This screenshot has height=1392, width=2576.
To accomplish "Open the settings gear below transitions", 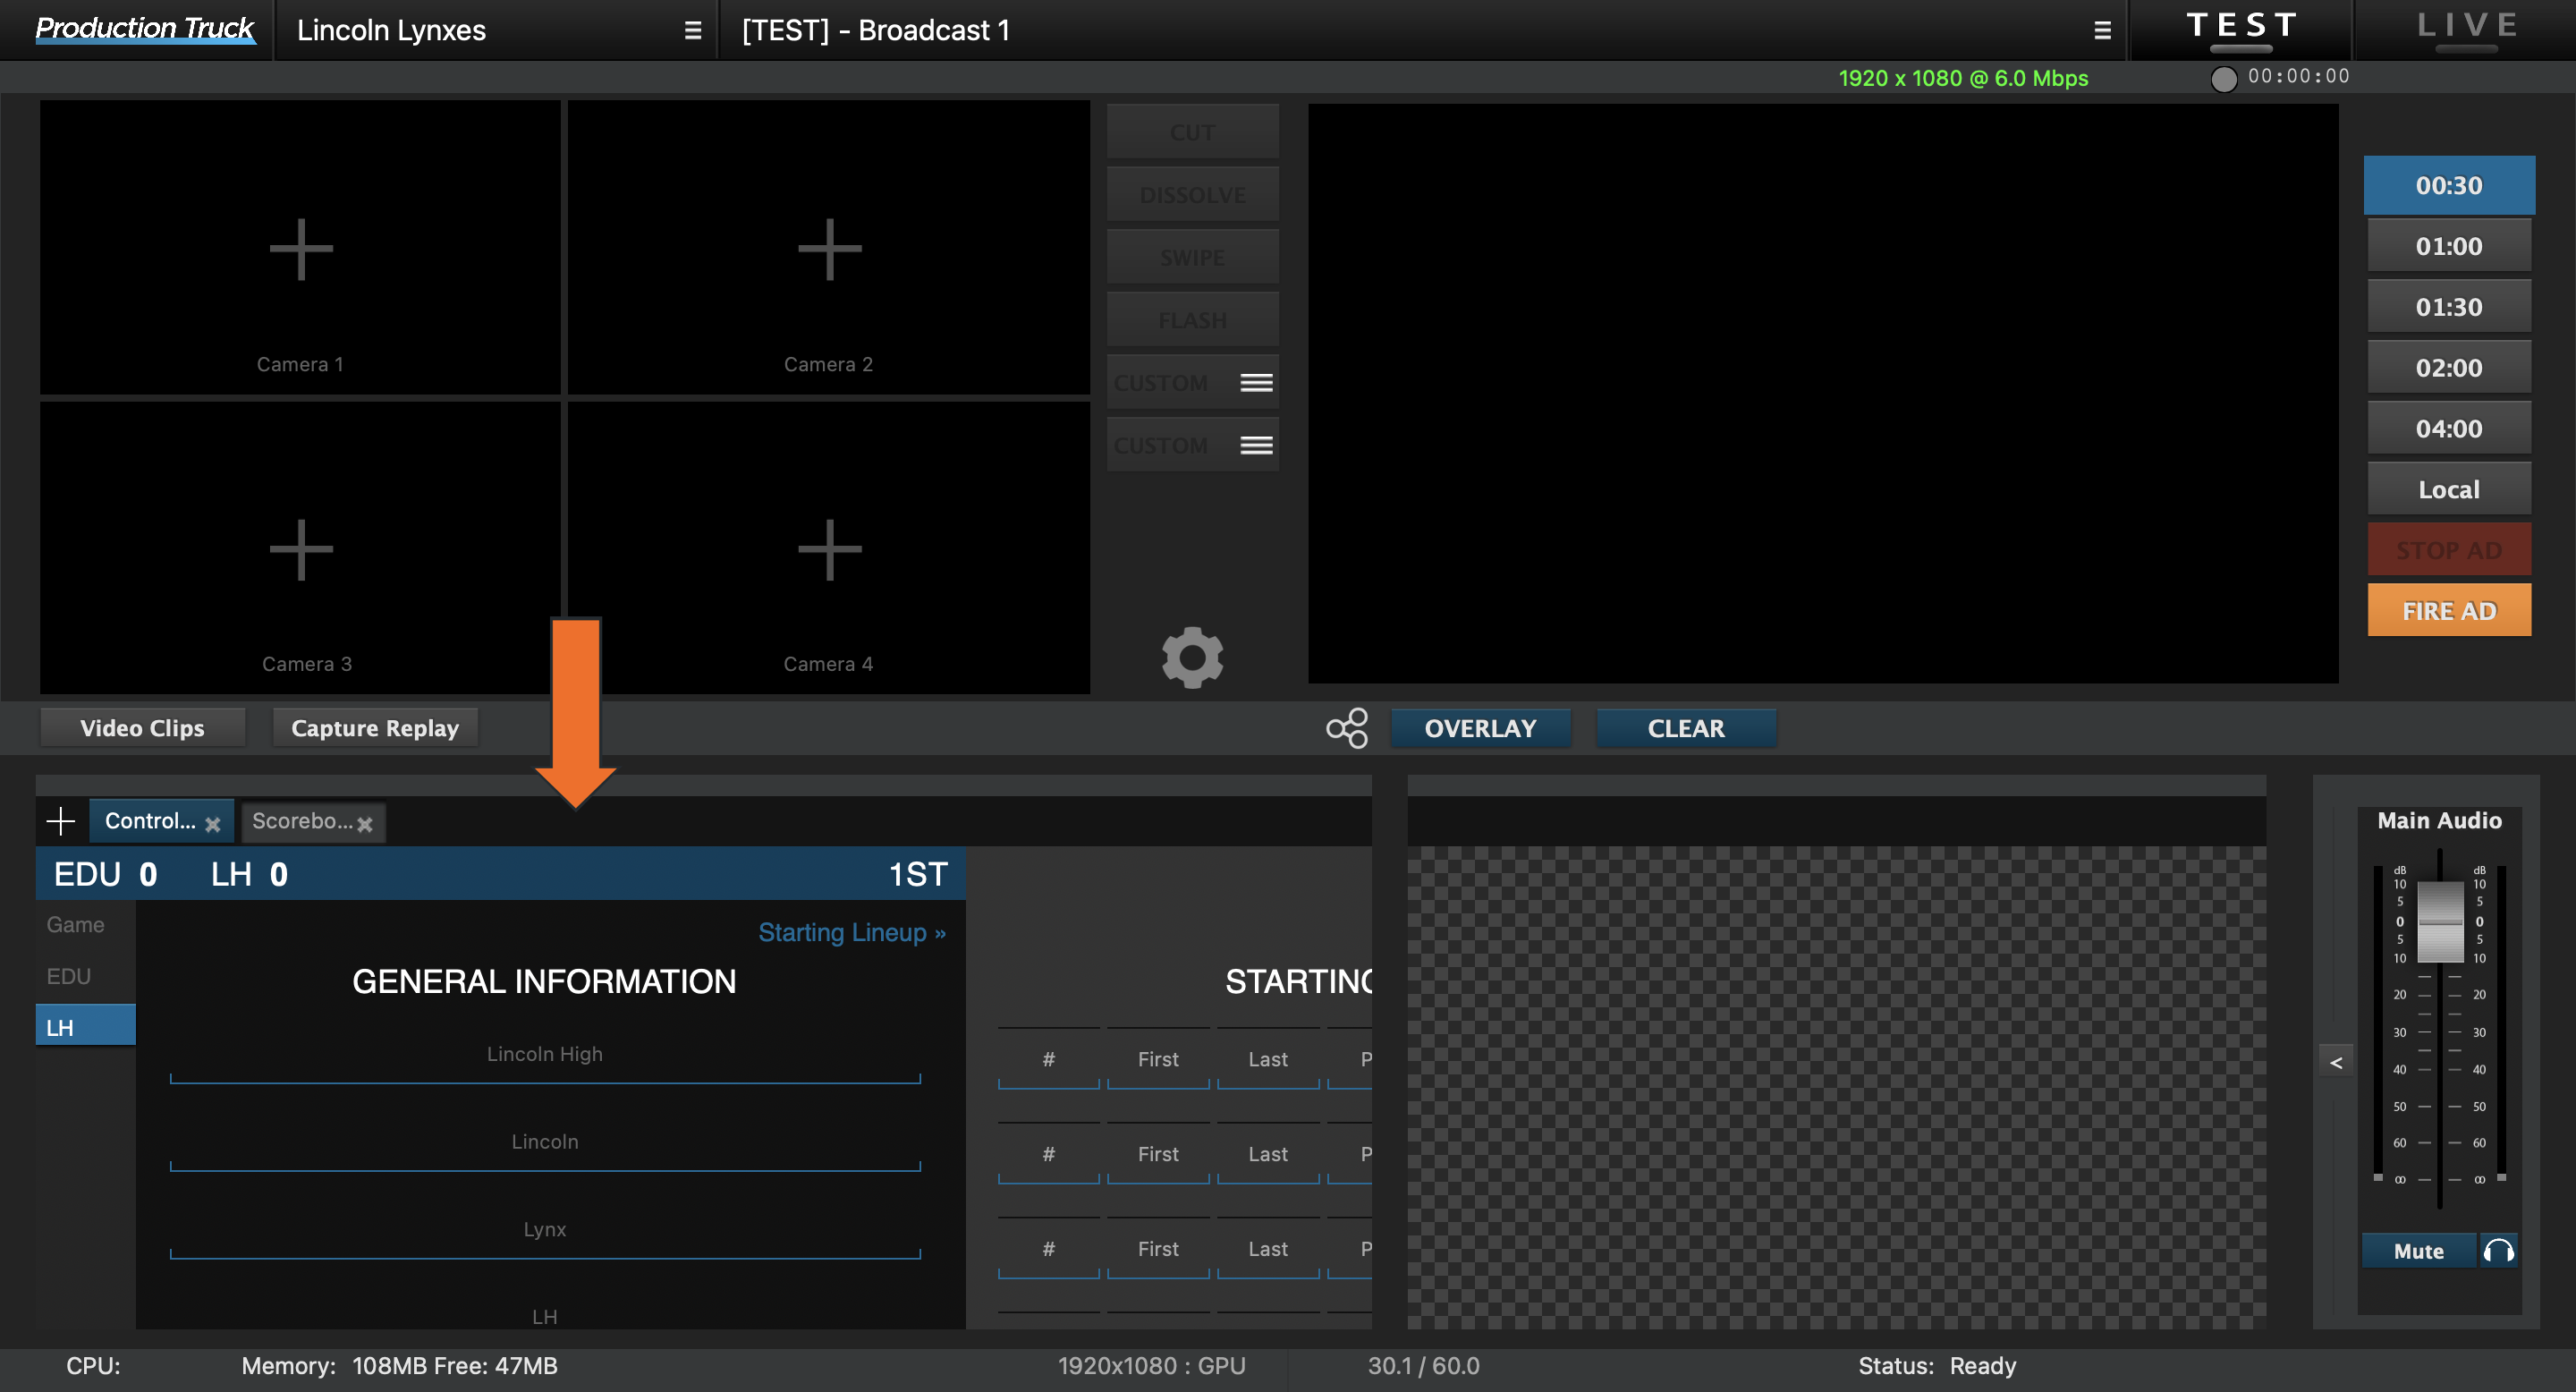I will [1192, 657].
